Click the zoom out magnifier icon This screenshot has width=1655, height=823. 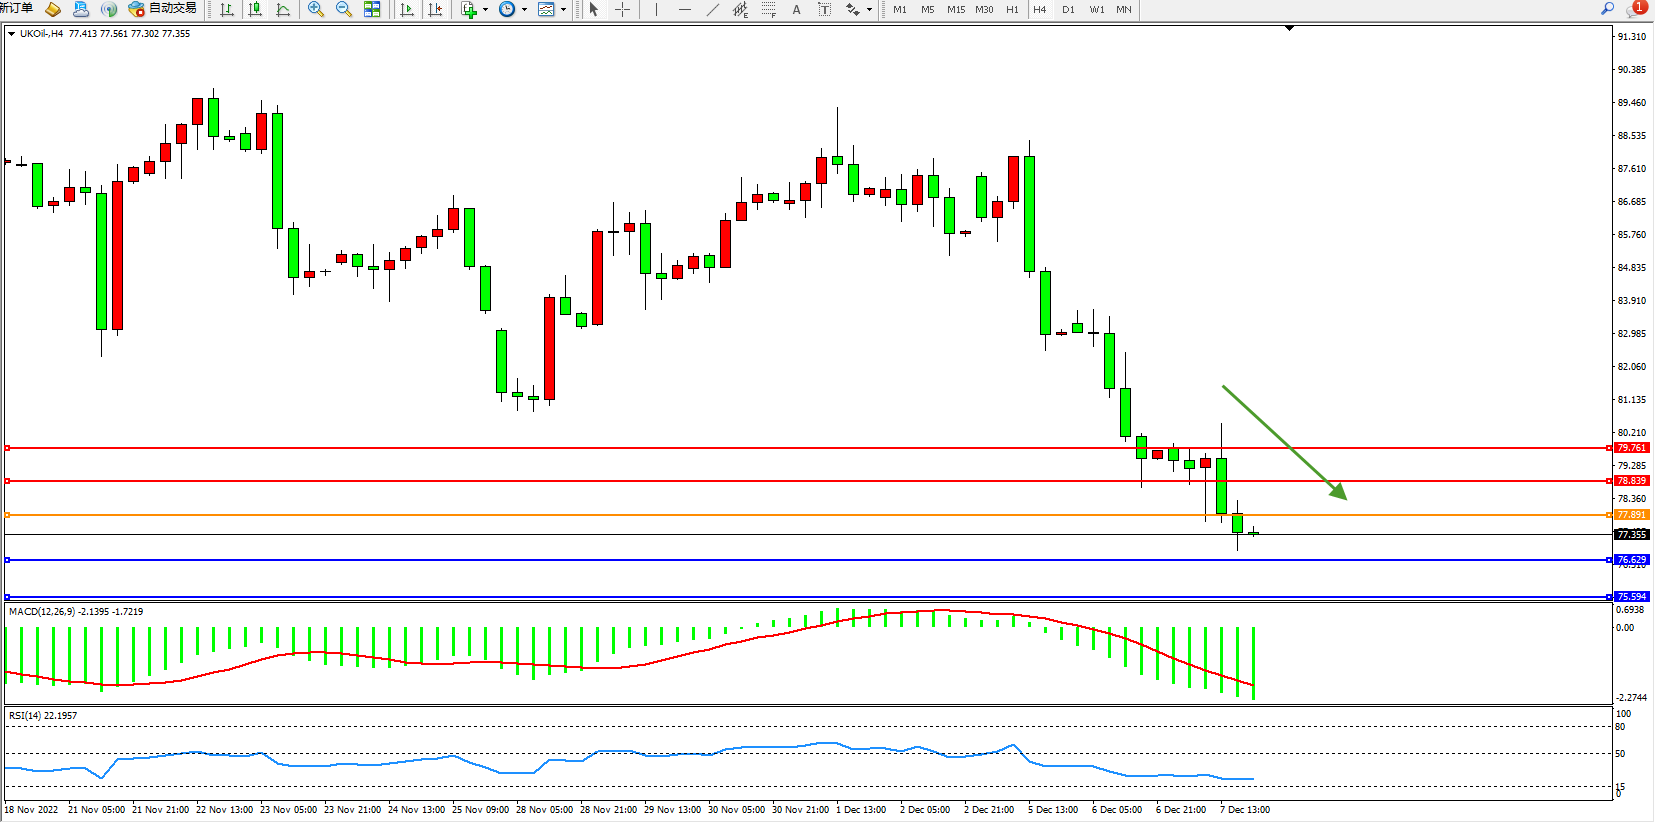(x=344, y=9)
